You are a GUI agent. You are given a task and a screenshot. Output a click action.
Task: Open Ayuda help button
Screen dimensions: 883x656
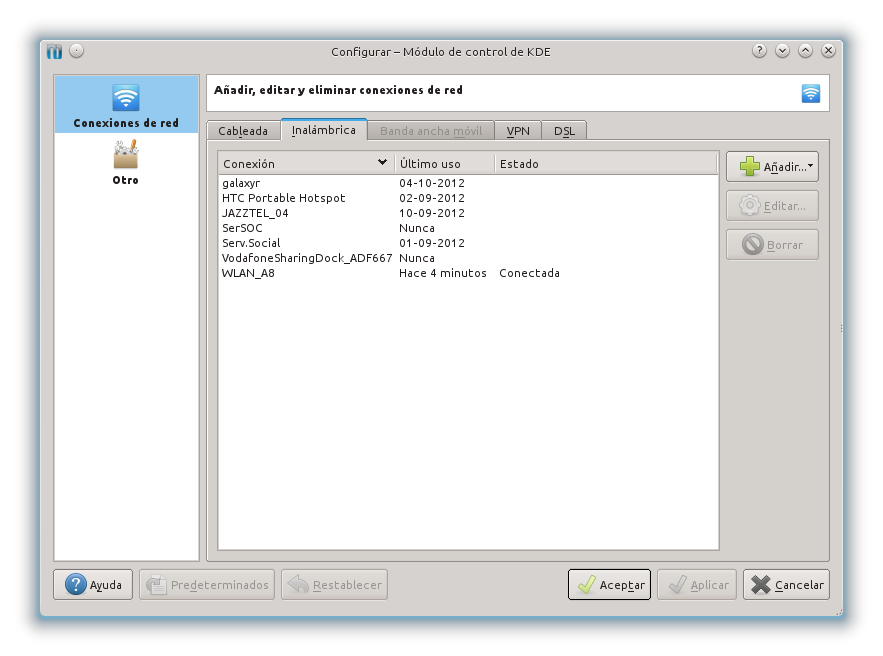click(x=93, y=584)
